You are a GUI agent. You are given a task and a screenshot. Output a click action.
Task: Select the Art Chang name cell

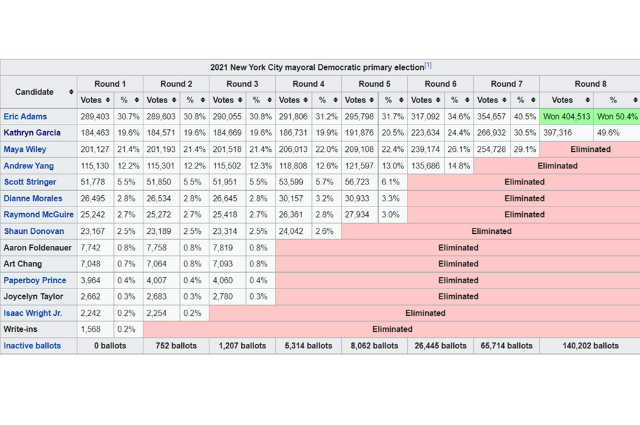click(x=39, y=264)
